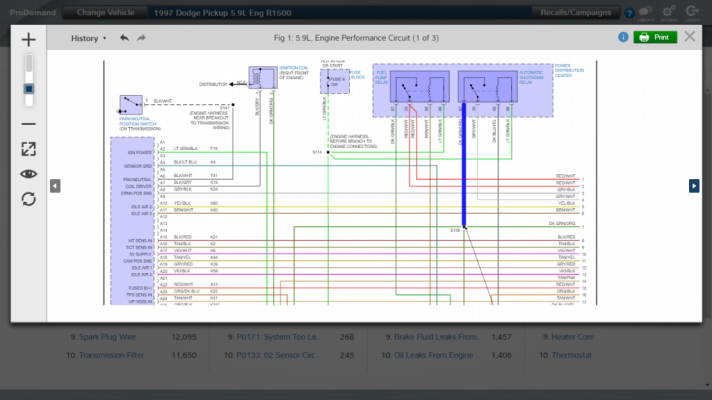This screenshot has width=712, height=400.
Task: Click the help question mark icon
Action: (x=629, y=13)
